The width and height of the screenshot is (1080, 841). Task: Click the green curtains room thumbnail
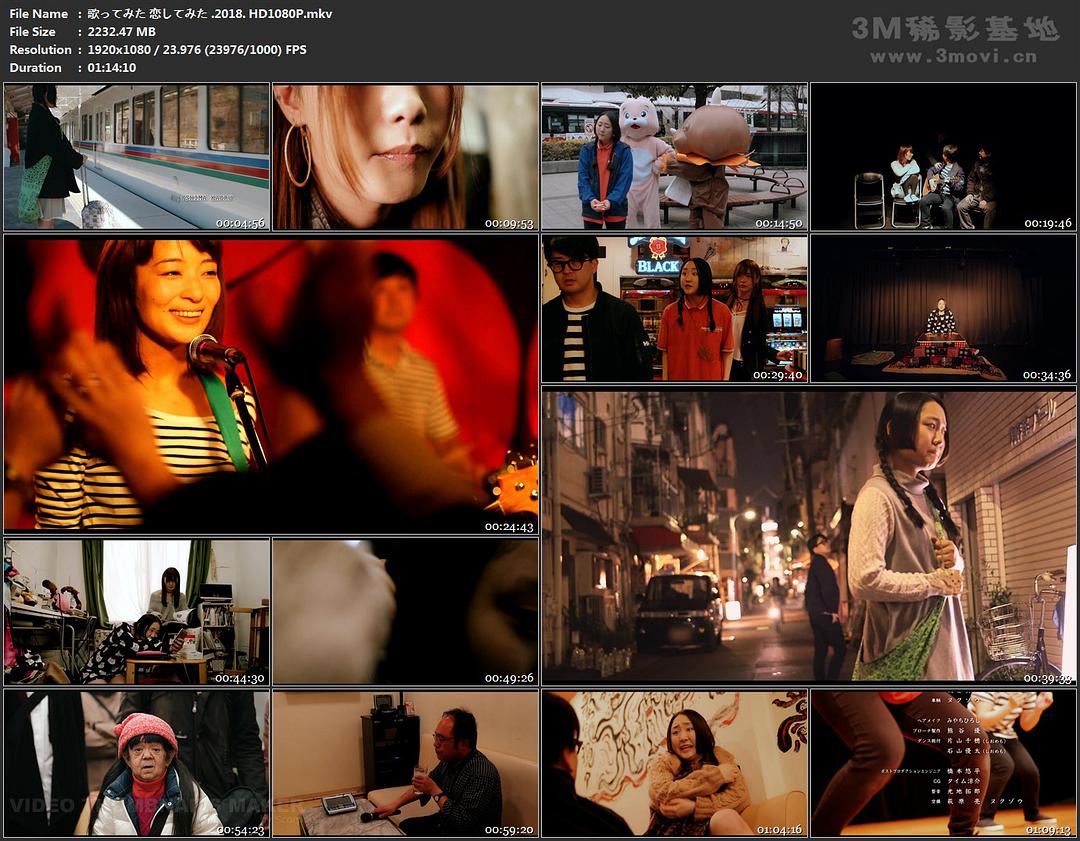[137, 612]
